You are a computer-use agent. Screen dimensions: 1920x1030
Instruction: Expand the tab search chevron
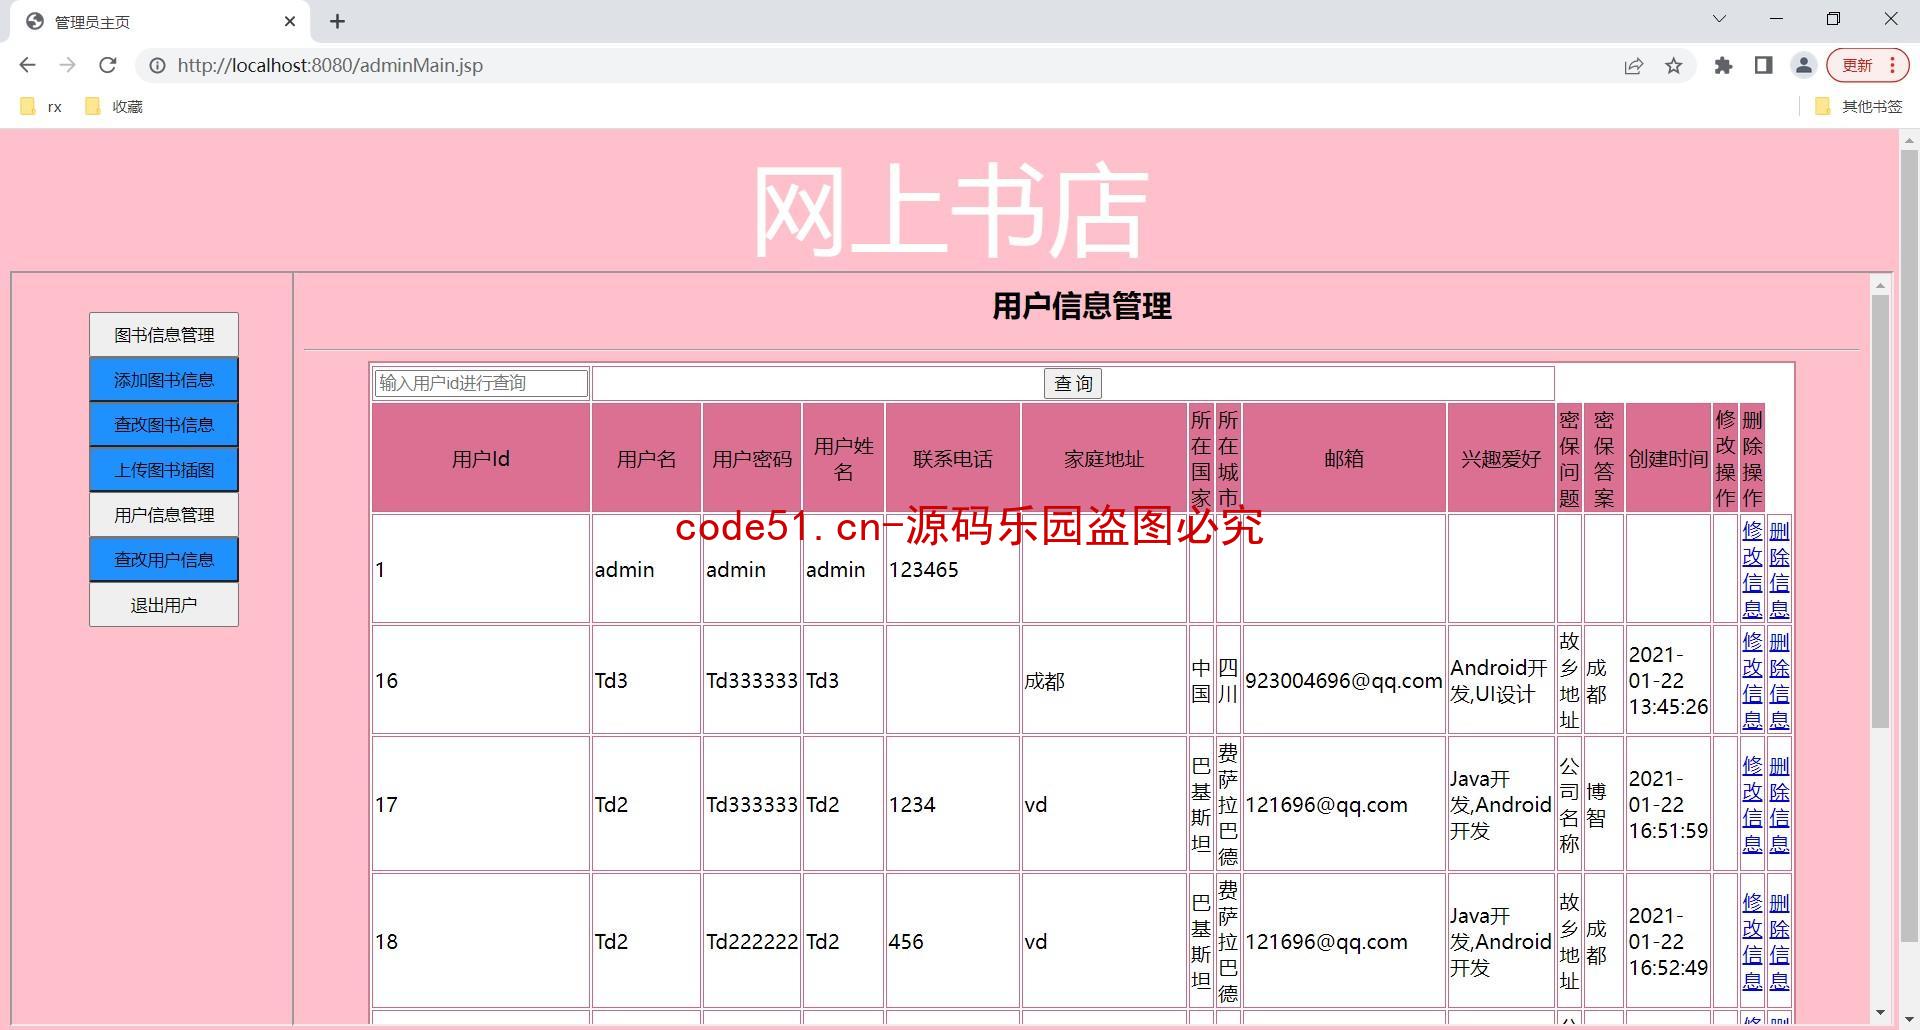click(1719, 19)
